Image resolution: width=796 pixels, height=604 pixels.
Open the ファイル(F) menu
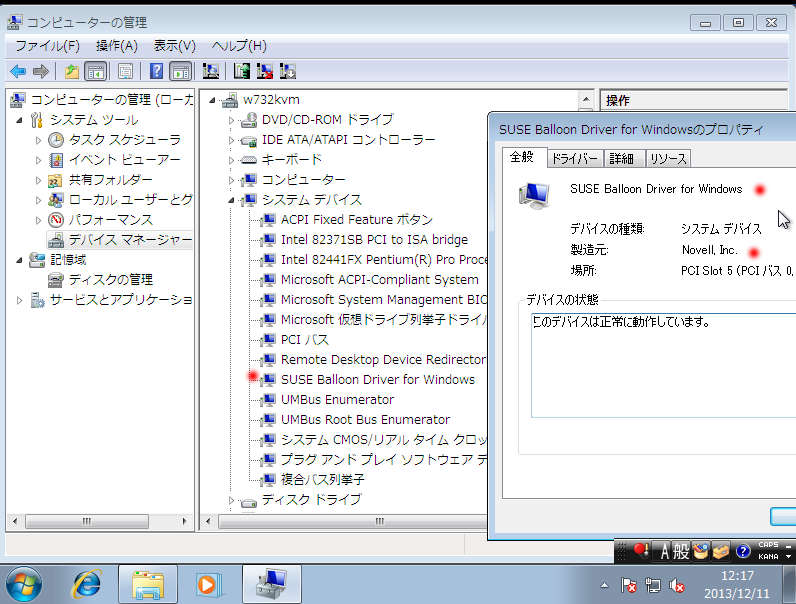point(47,46)
